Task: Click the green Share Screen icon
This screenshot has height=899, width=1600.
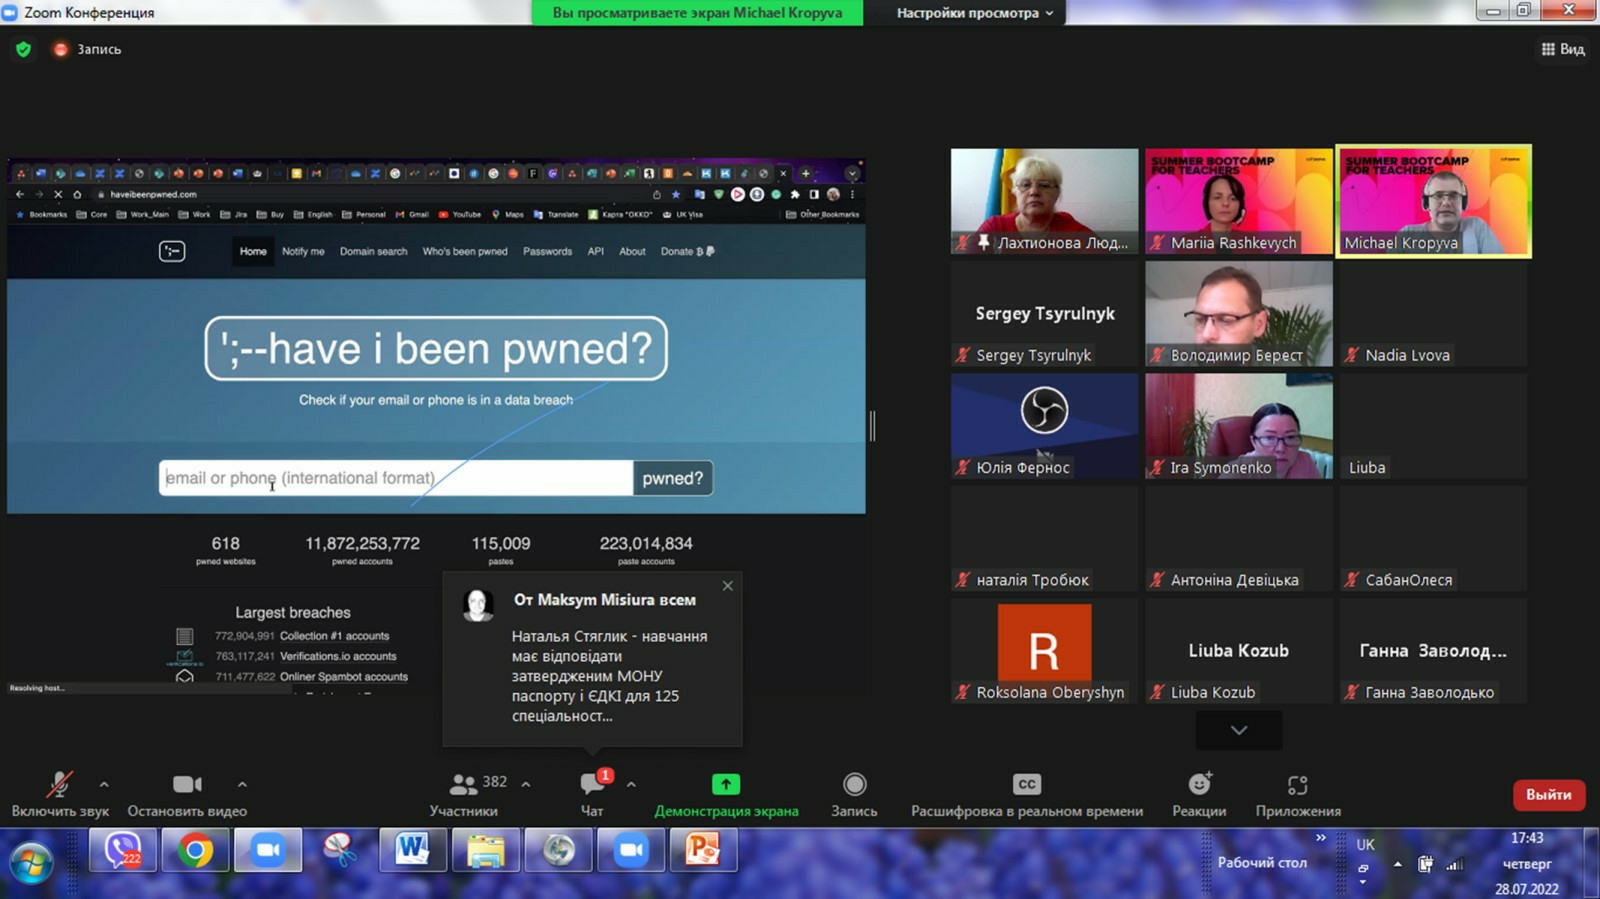Action: pos(726,785)
